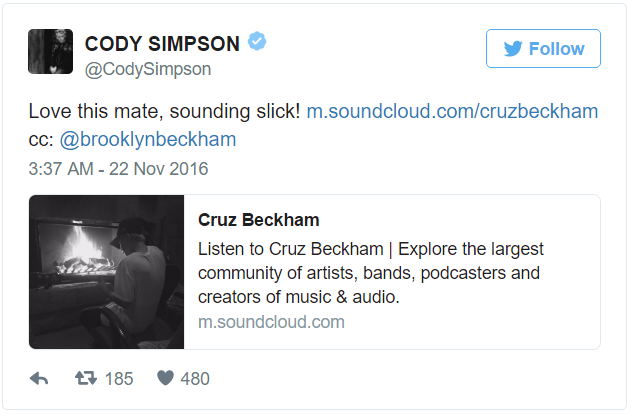The height and width of the screenshot is (415, 632).
Task: Click the CODY SIMPSON display name
Action: pos(162,44)
